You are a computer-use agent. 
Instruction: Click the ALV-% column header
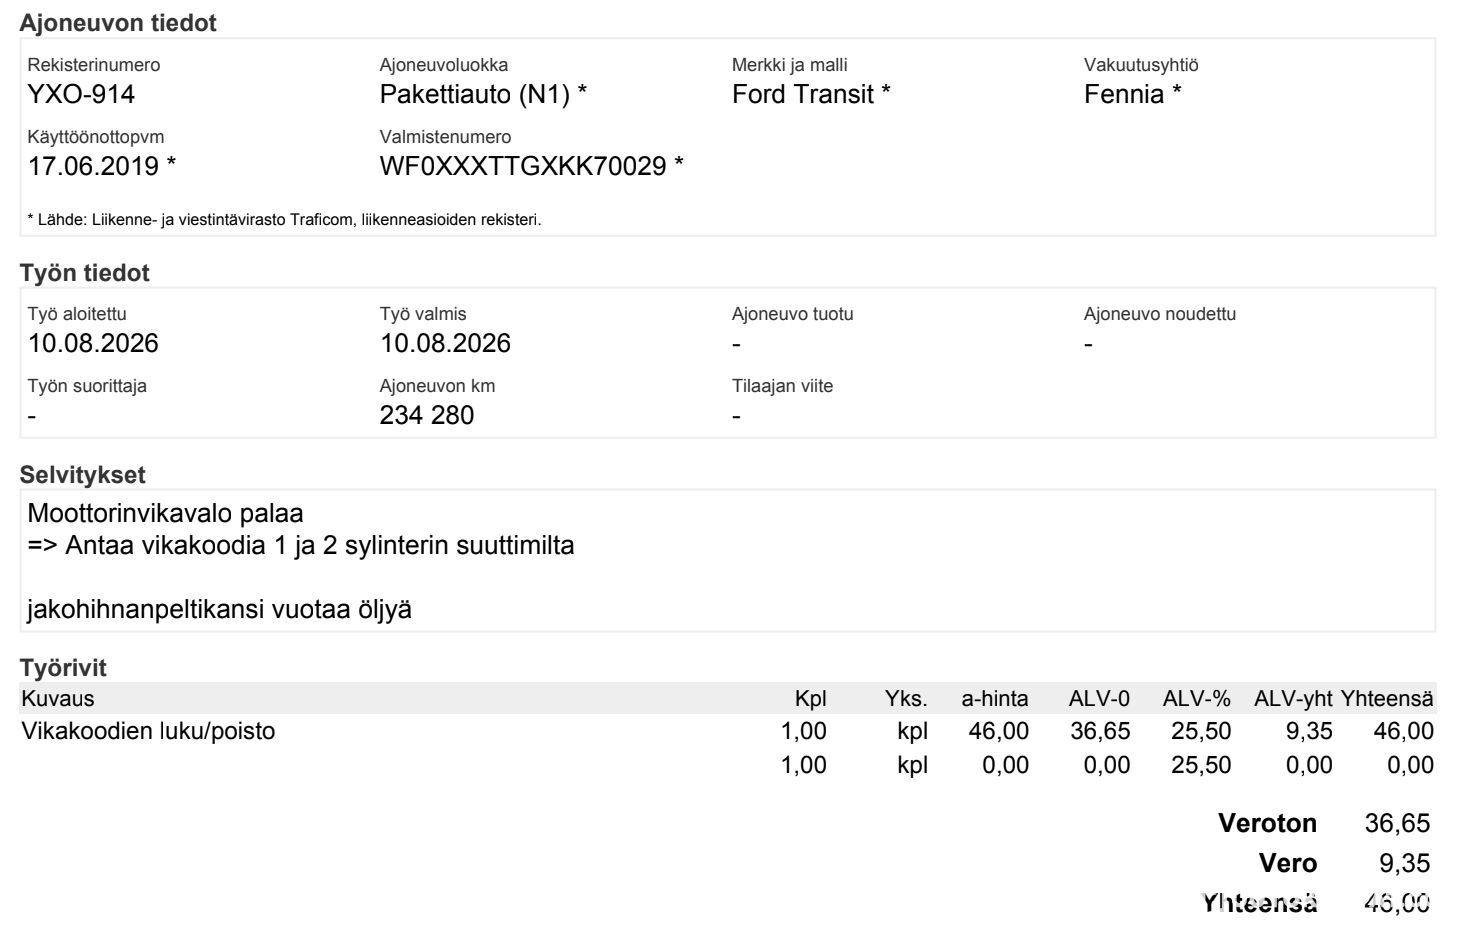(x=1196, y=699)
